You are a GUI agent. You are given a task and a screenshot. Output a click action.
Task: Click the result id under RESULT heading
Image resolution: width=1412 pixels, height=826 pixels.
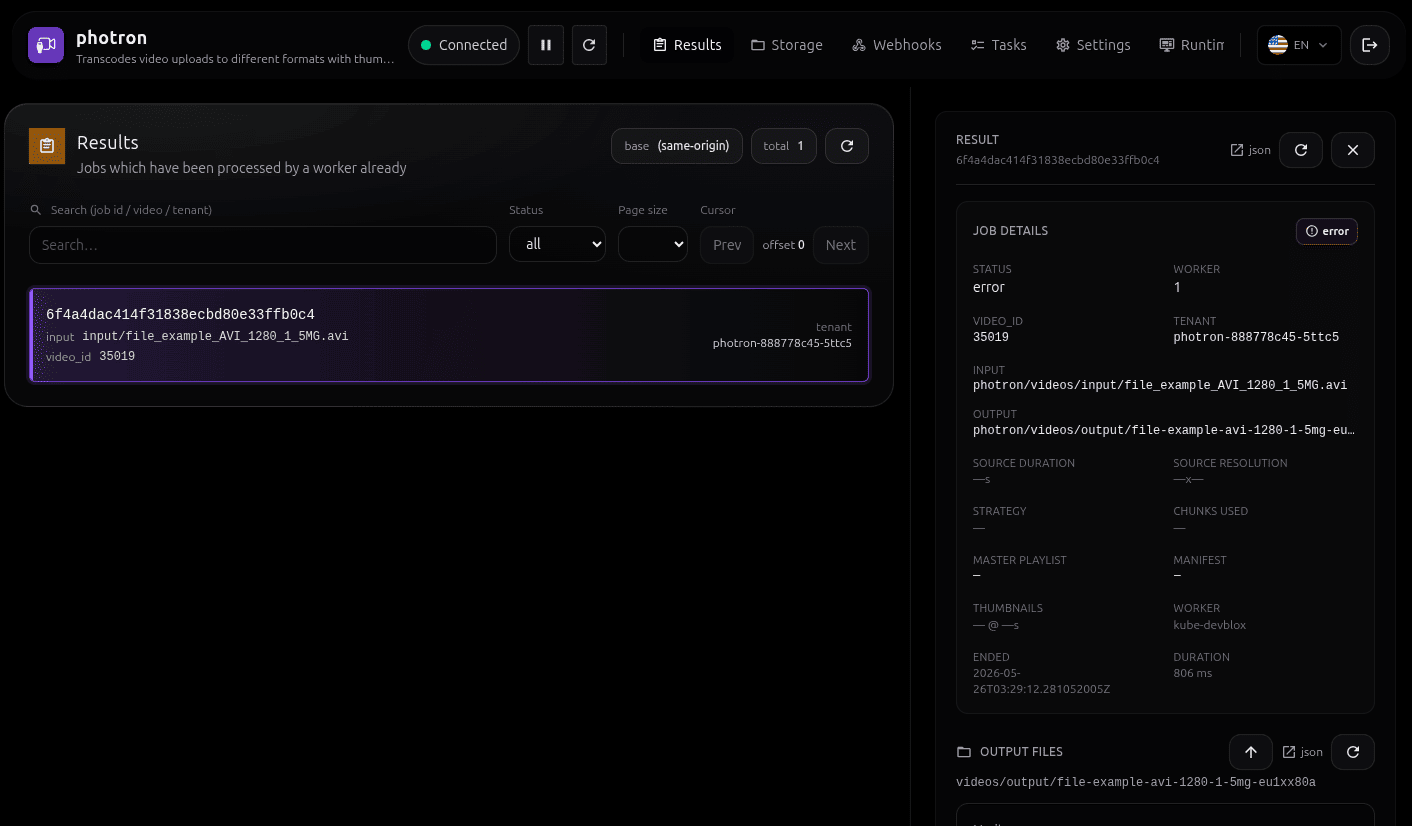(x=1058, y=160)
